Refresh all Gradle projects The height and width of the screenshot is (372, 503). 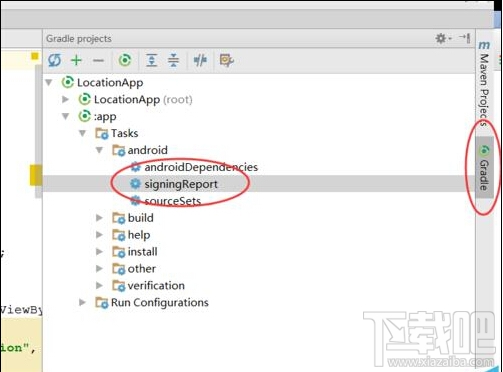(x=54, y=60)
